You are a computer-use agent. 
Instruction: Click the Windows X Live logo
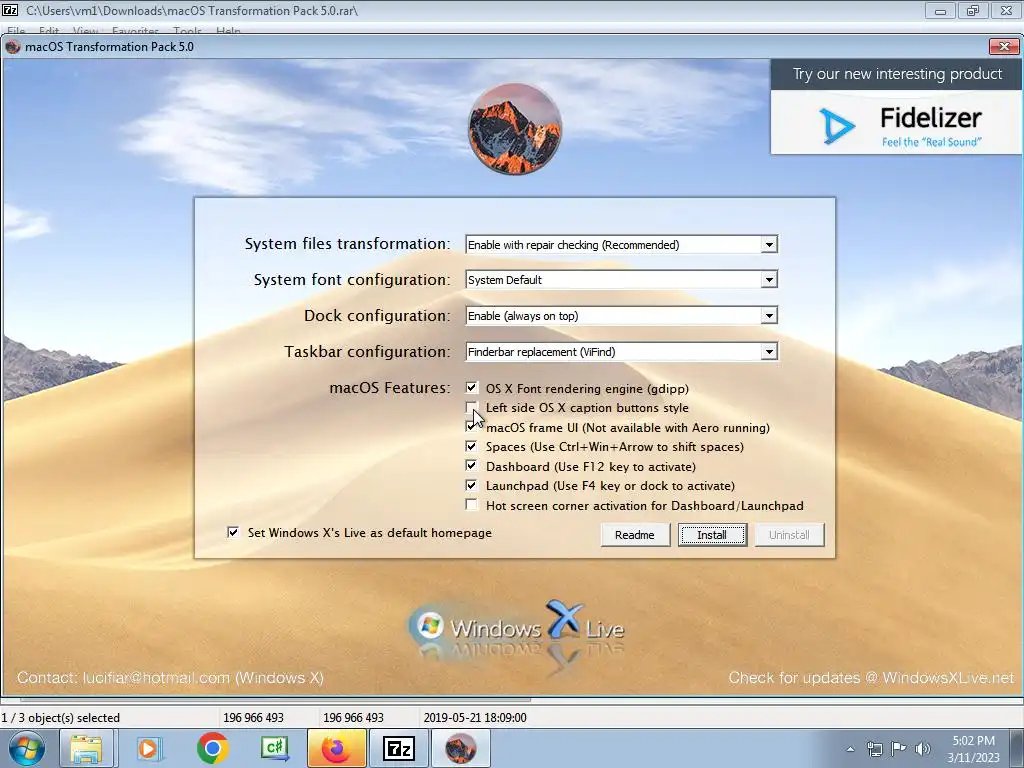[516, 628]
